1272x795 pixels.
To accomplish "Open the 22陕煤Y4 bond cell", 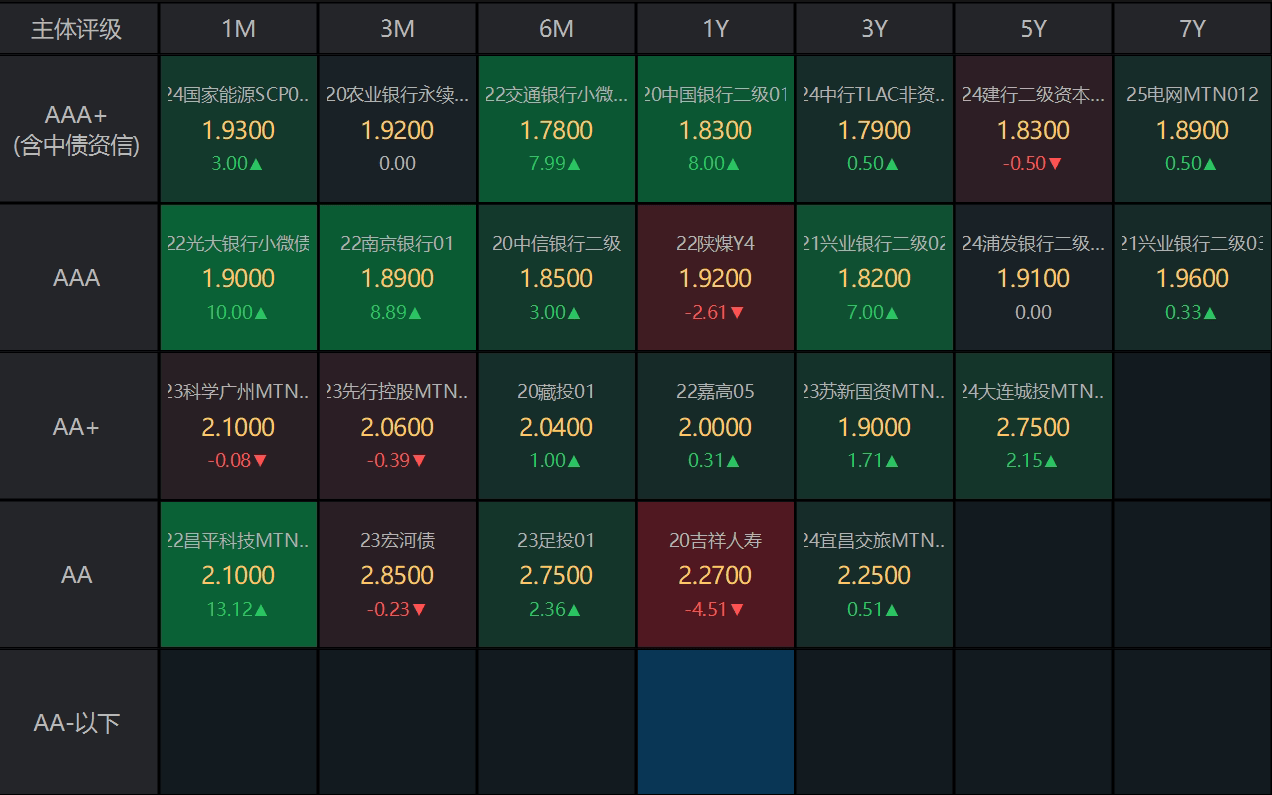I will point(715,277).
